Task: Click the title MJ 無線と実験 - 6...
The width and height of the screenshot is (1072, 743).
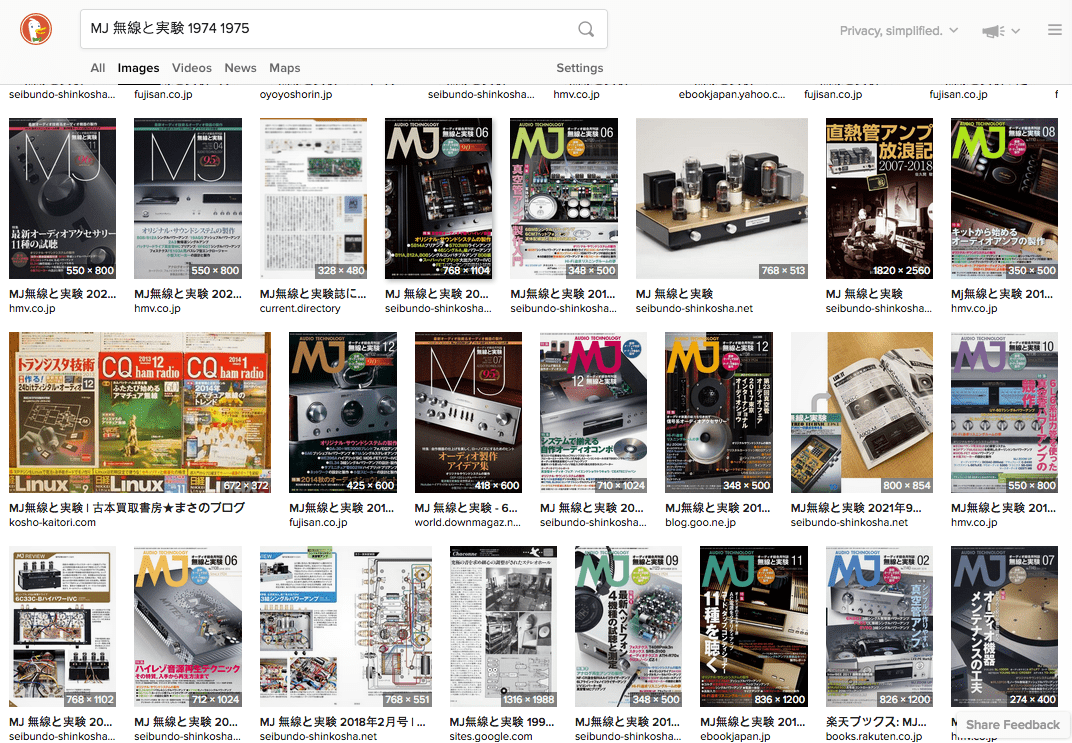Action: [x=466, y=507]
